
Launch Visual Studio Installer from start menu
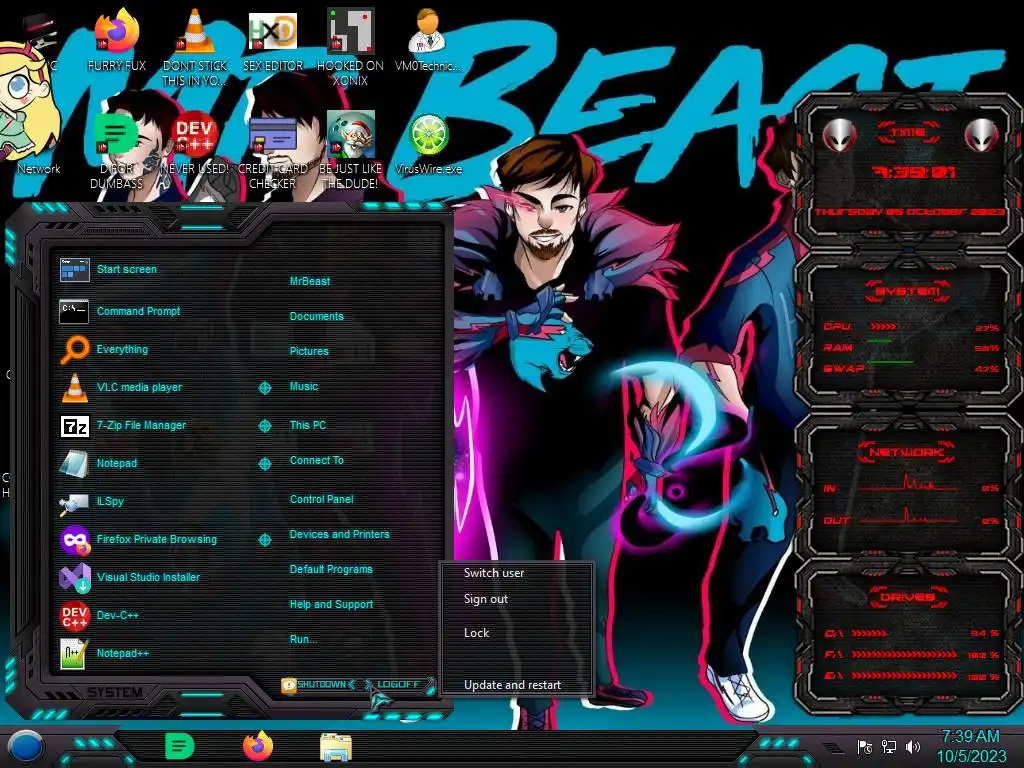[x=129, y=577]
